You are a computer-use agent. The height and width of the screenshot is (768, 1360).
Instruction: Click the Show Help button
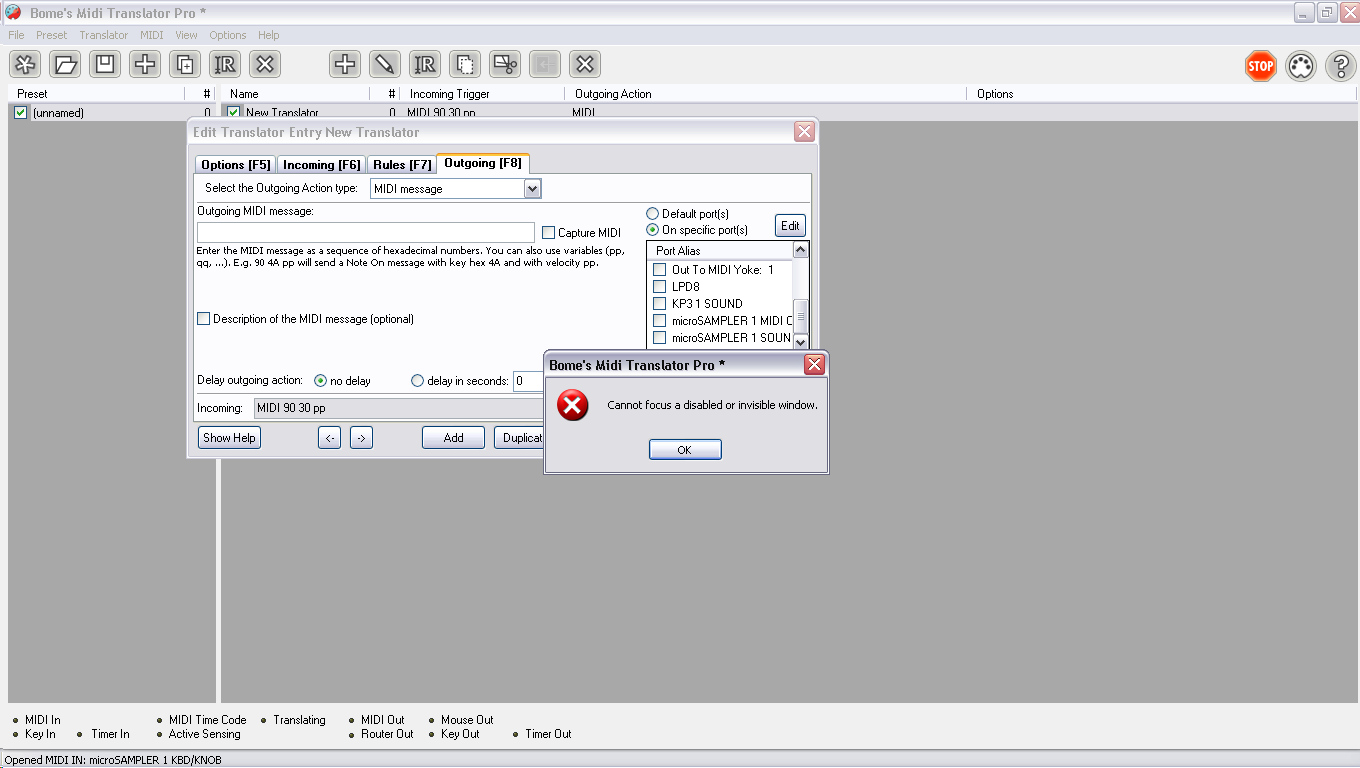click(229, 438)
